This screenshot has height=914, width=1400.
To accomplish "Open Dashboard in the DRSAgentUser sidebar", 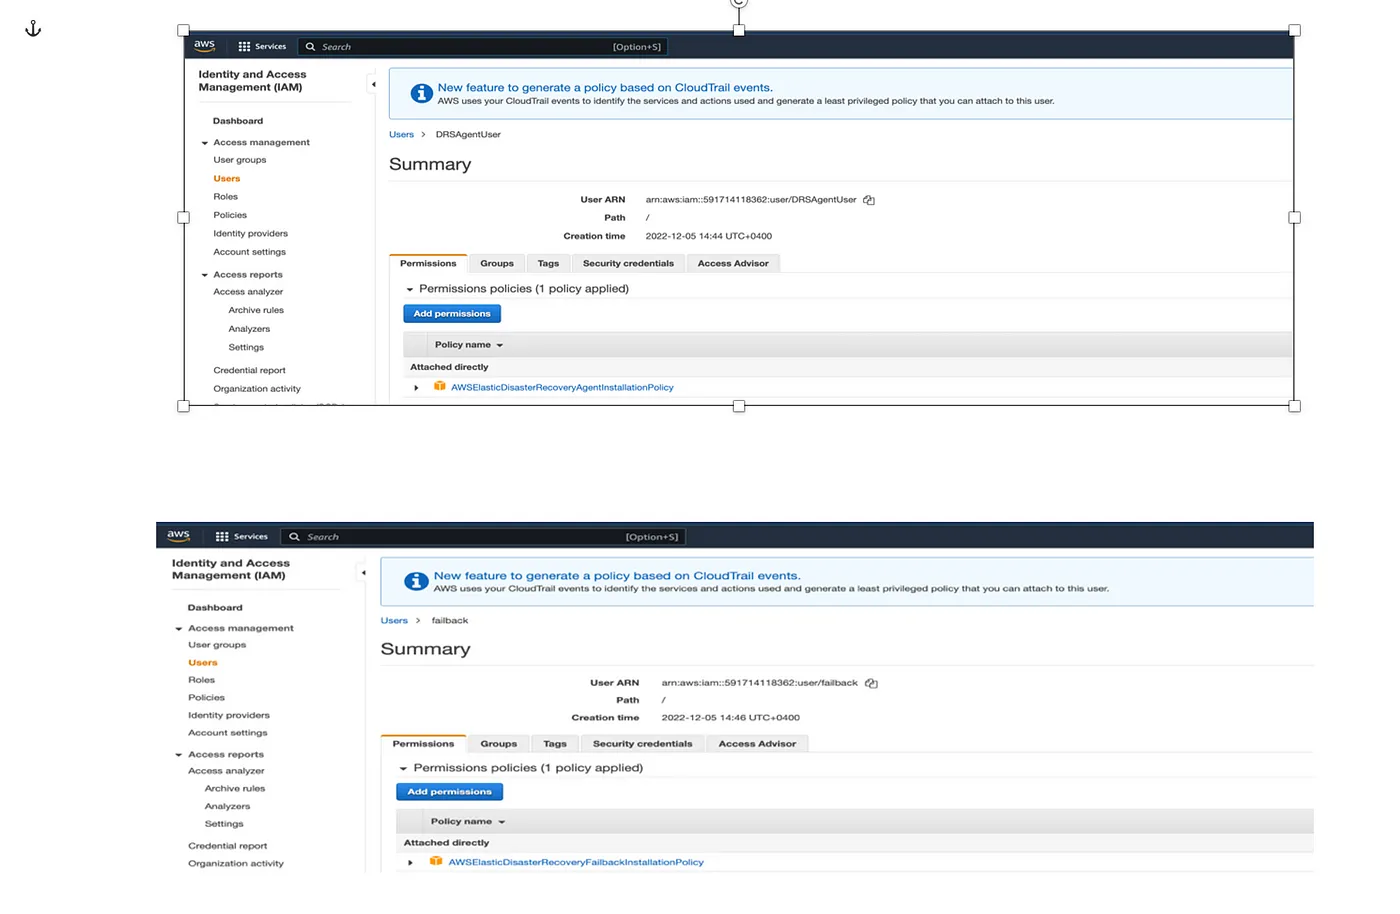I will 238,121.
